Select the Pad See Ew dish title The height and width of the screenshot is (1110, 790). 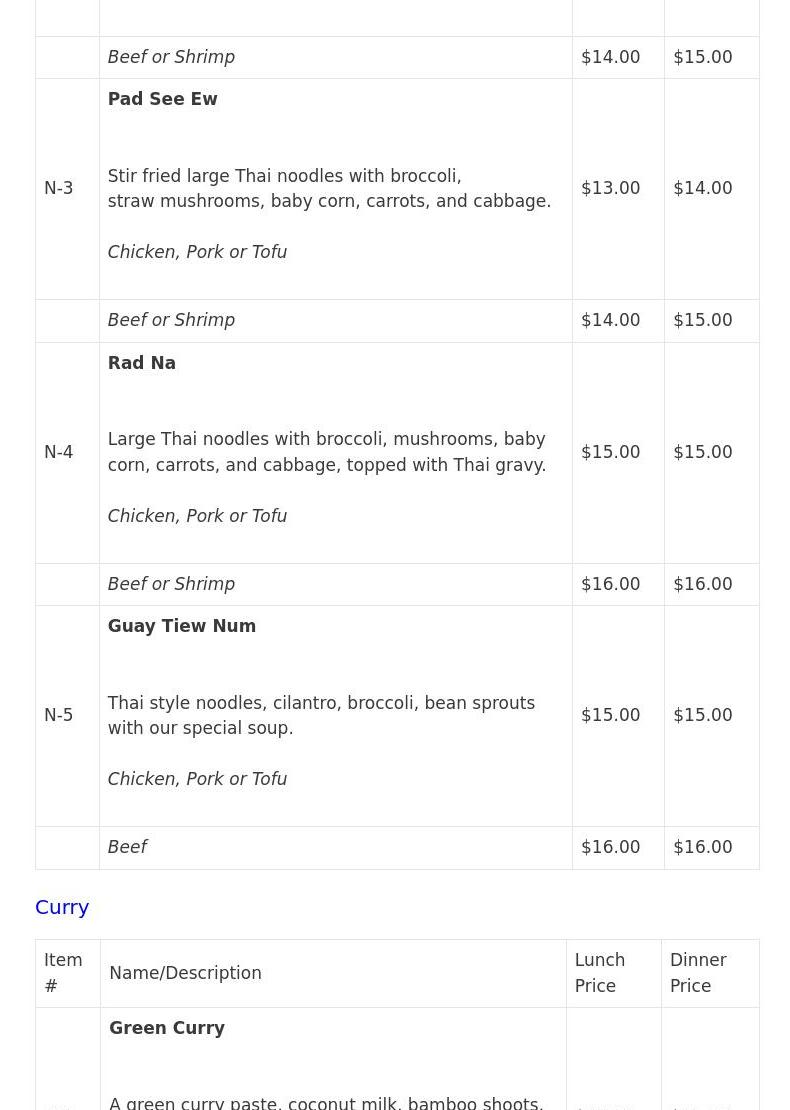click(x=162, y=99)
